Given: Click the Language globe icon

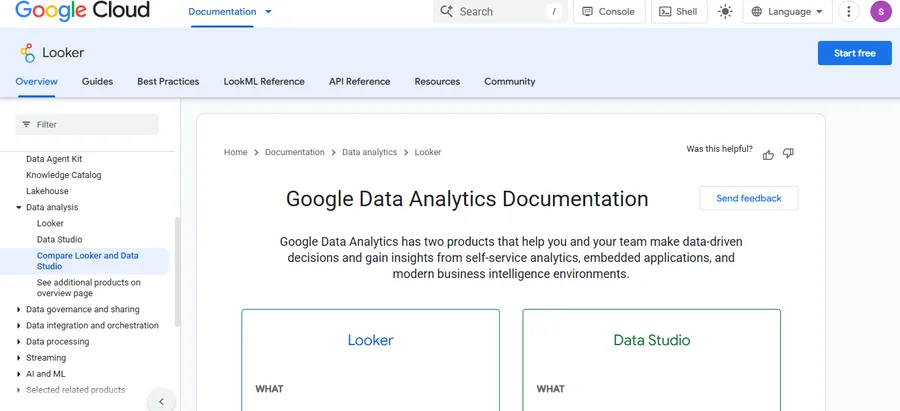Looking at the screenshot, I should (x=757, y=11).
